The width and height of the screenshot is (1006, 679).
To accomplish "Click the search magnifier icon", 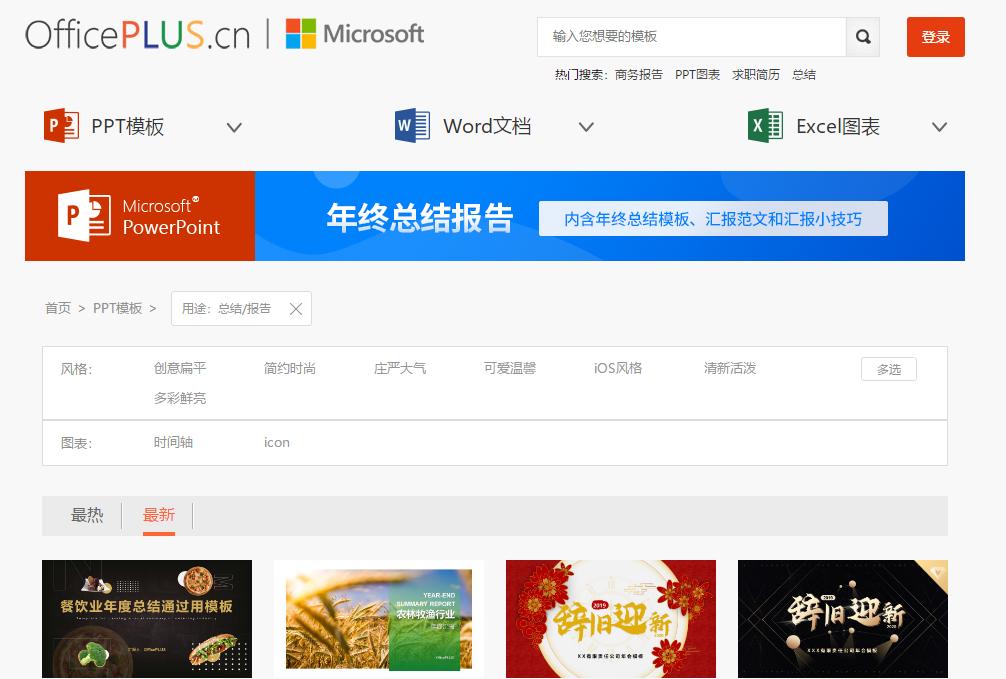I will tap(861, 37).
